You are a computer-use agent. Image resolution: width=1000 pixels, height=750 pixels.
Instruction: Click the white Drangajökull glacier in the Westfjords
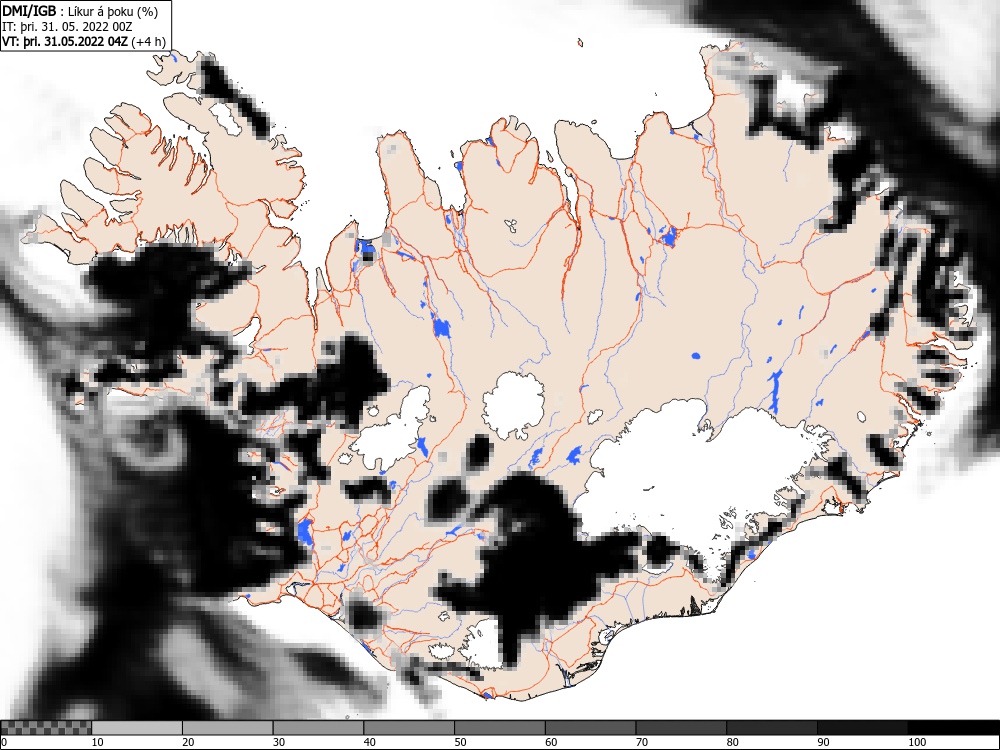226,119
